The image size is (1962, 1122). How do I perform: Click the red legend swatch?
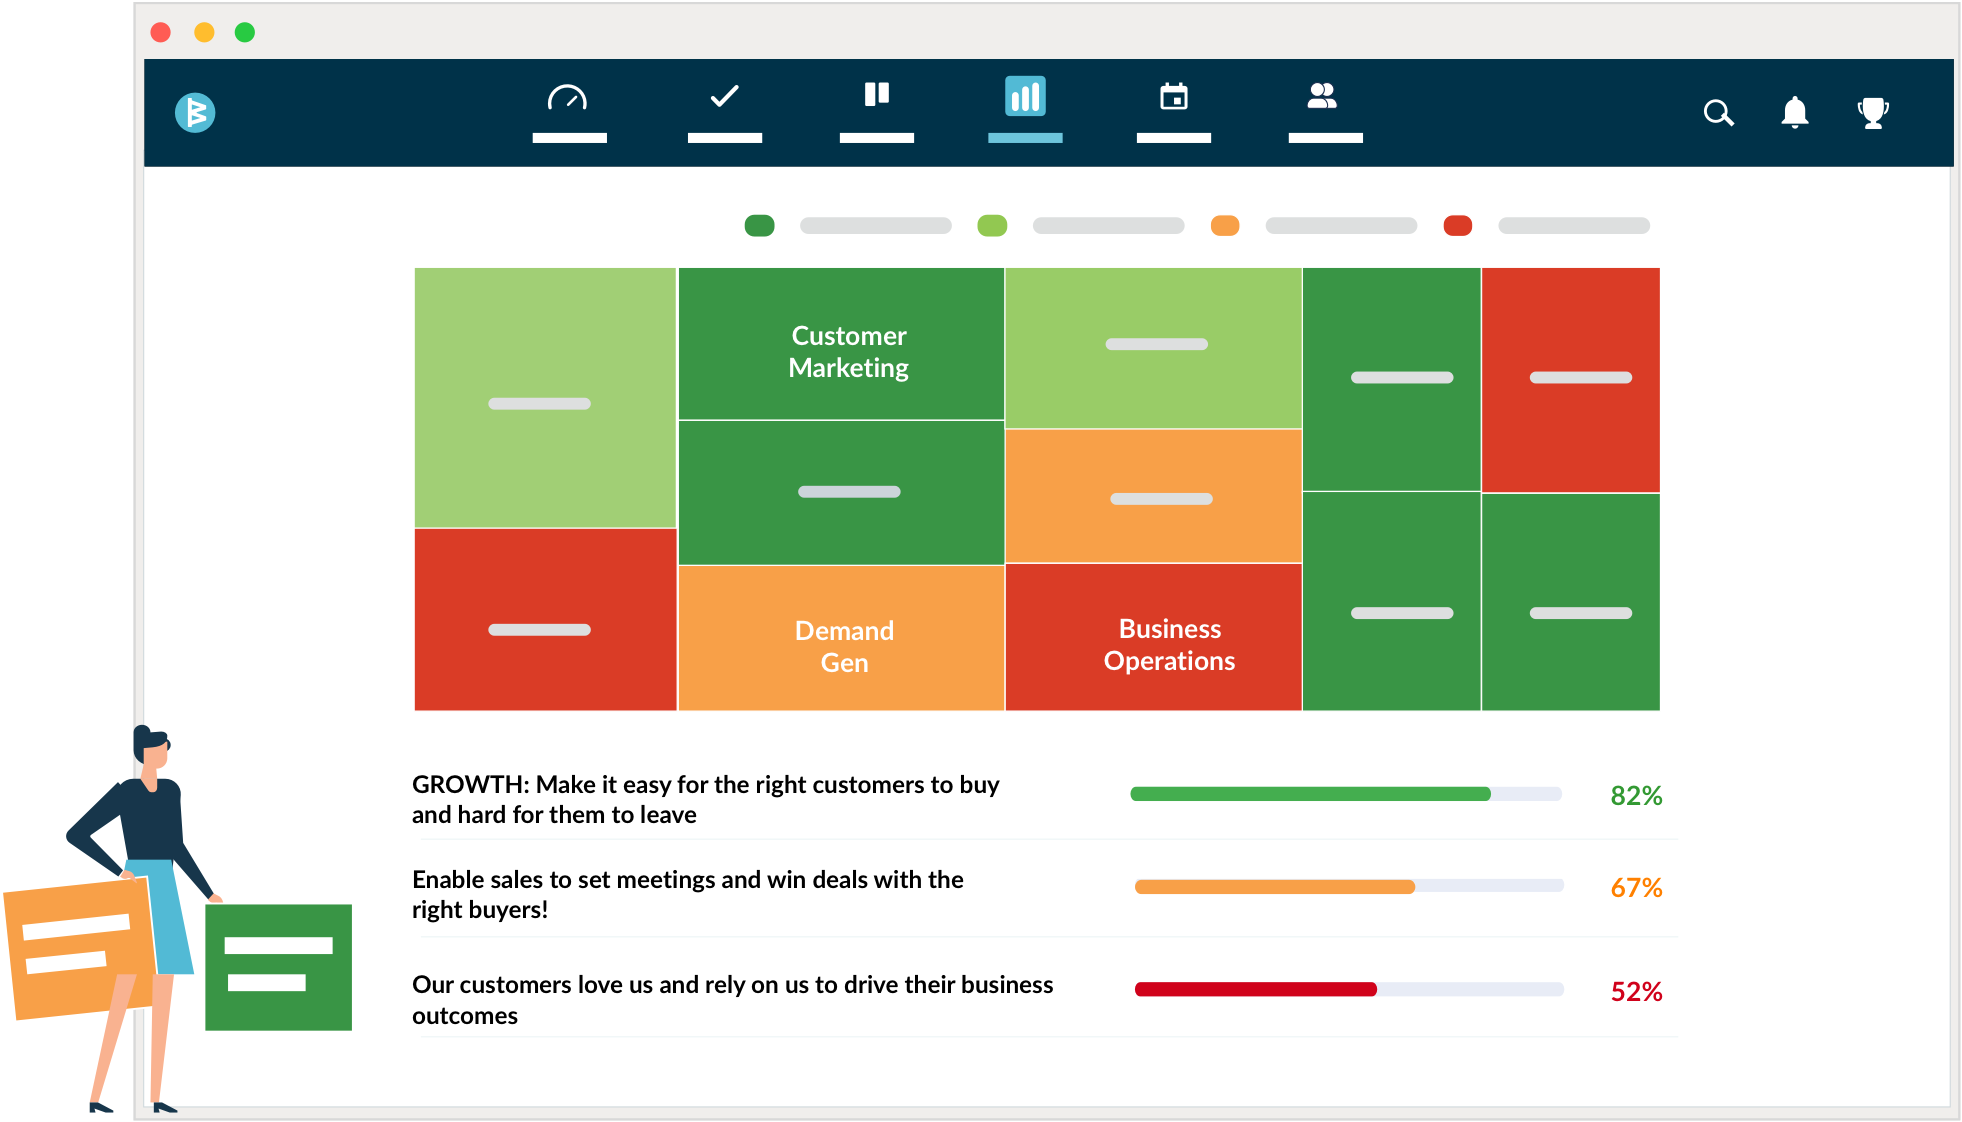tap(1457, 226)
